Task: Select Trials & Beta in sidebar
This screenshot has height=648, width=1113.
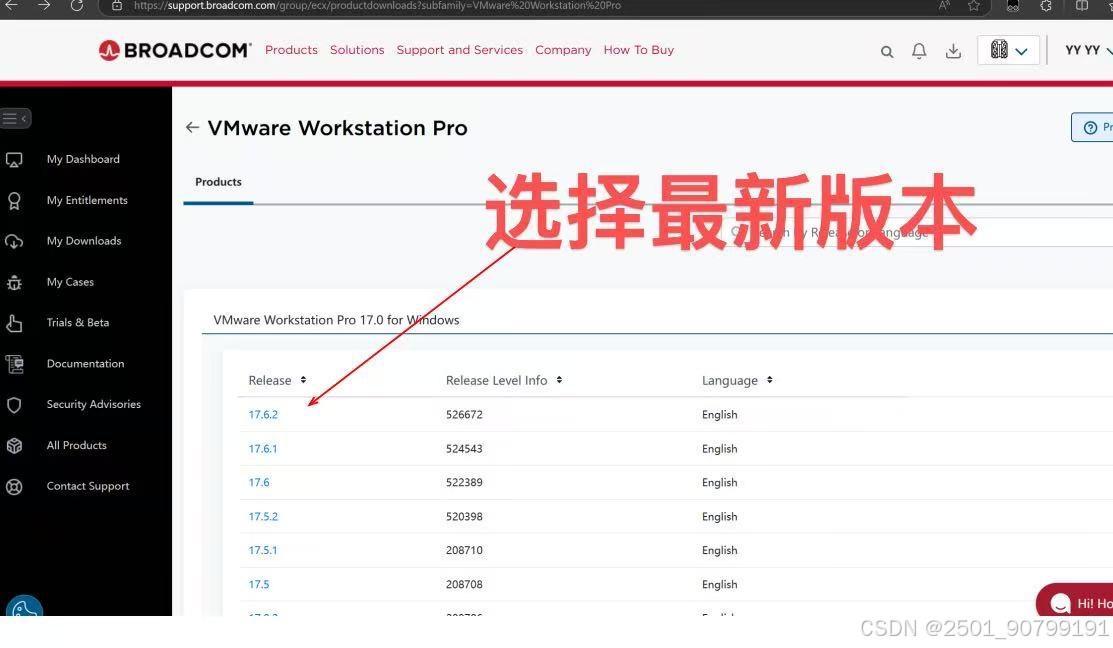Action: point(78,322)
